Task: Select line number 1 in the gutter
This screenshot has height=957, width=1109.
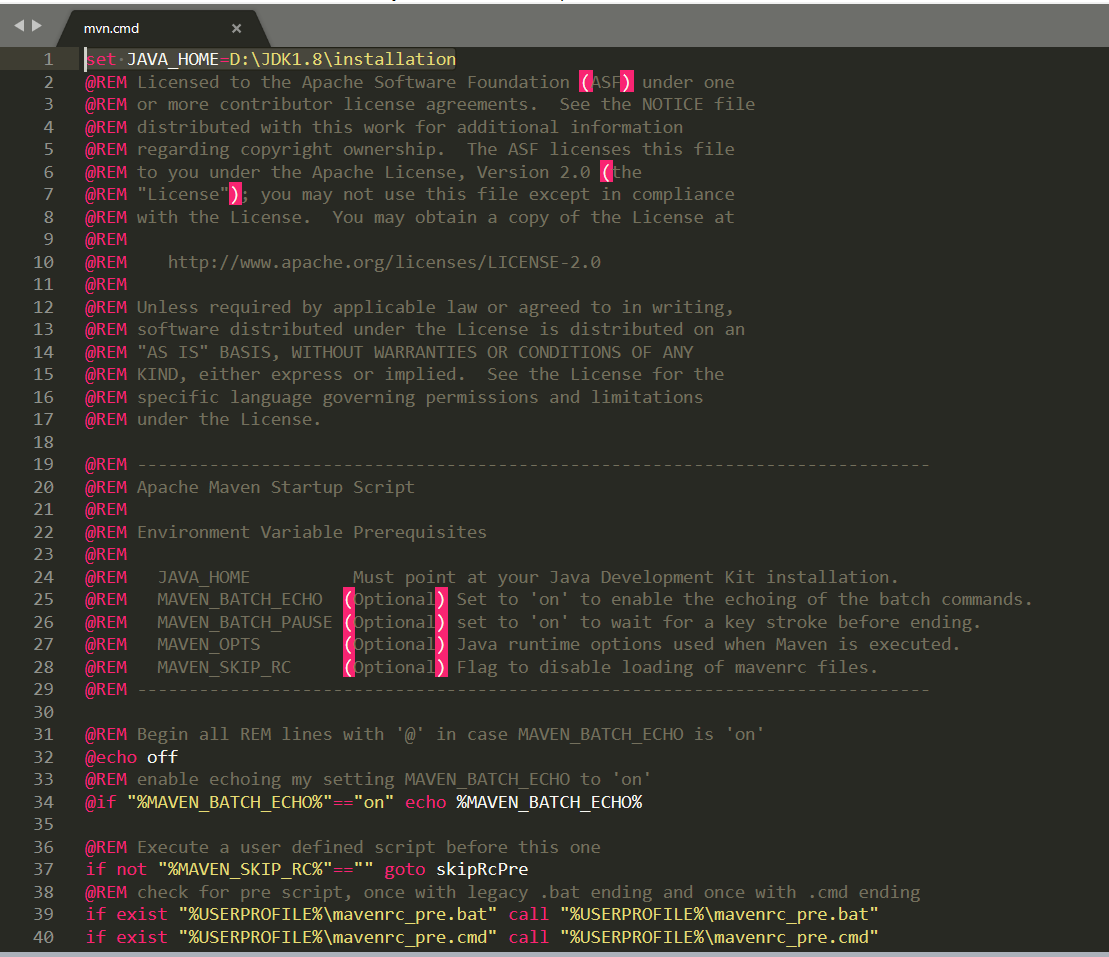Action: click(x=47, y=59)
